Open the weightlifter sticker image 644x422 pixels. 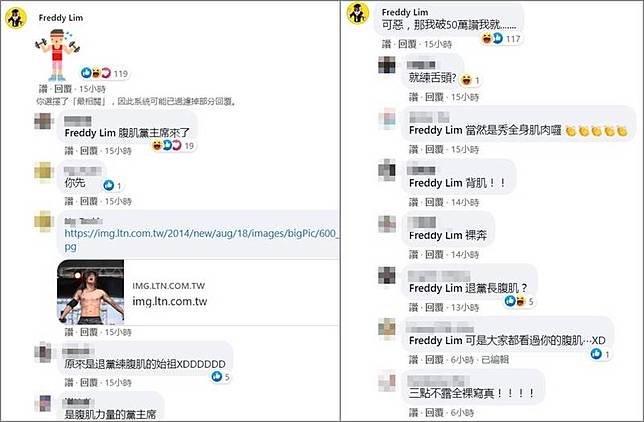pos(58,54)
